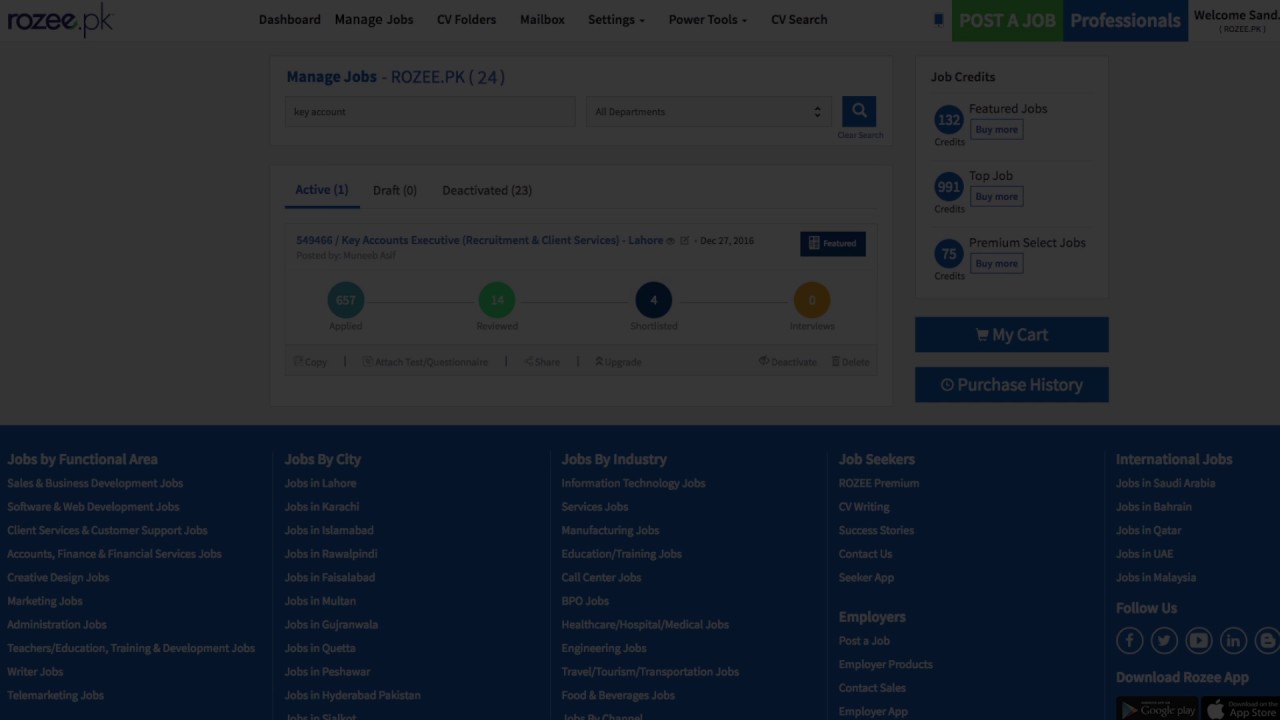
Task: Open the Welcome Sand. account menu
Action: point(1236,20)
